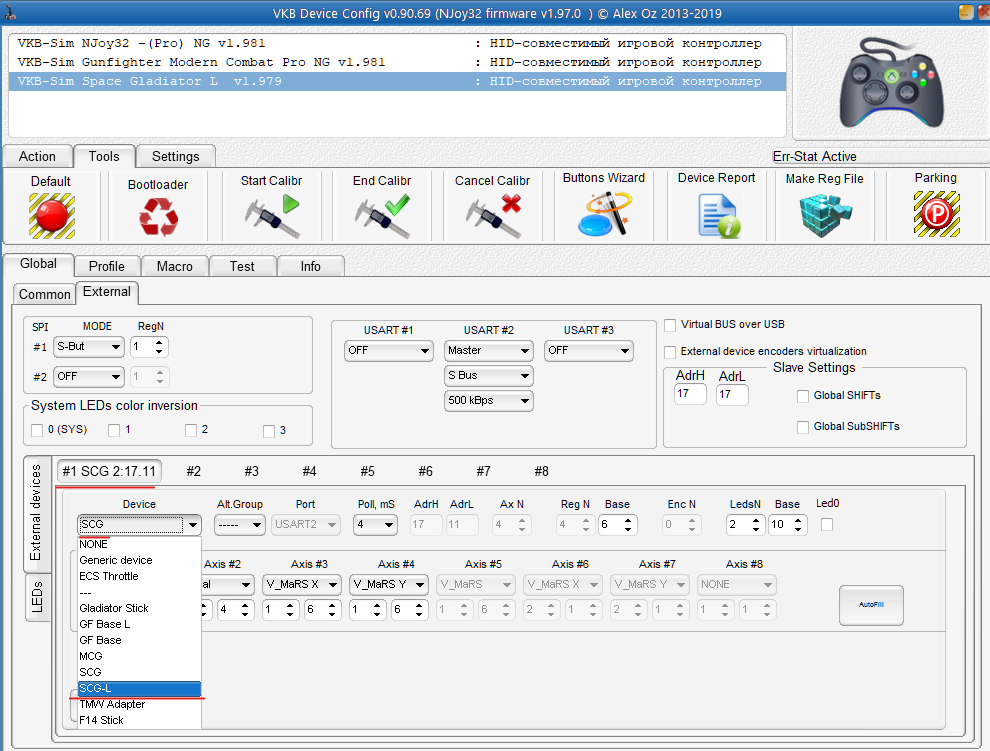990x751 pixels.
Task: Toggle External device encoders virtualization
Action: (x=670, y=352)
